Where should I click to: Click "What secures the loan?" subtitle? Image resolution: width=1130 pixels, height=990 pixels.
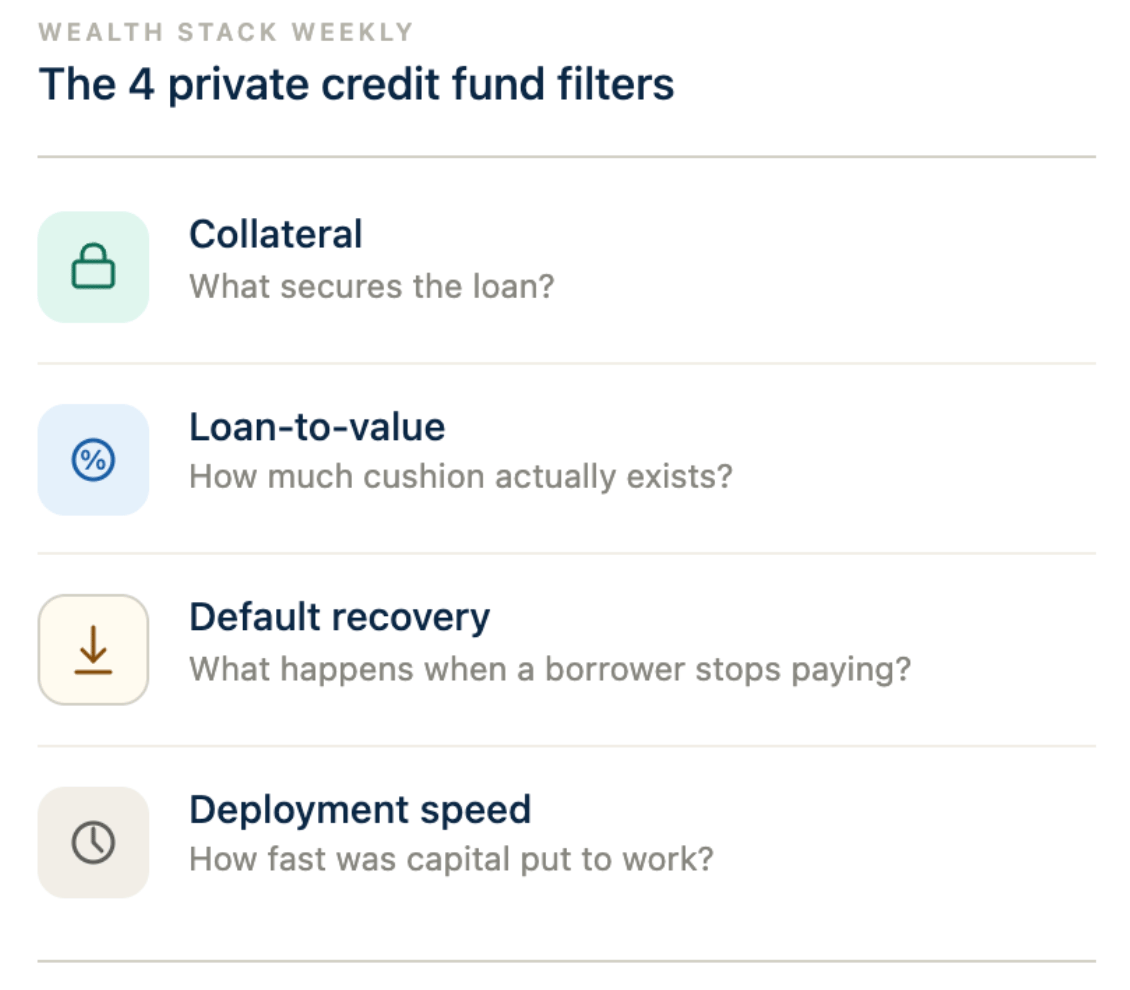pos(371,287)
